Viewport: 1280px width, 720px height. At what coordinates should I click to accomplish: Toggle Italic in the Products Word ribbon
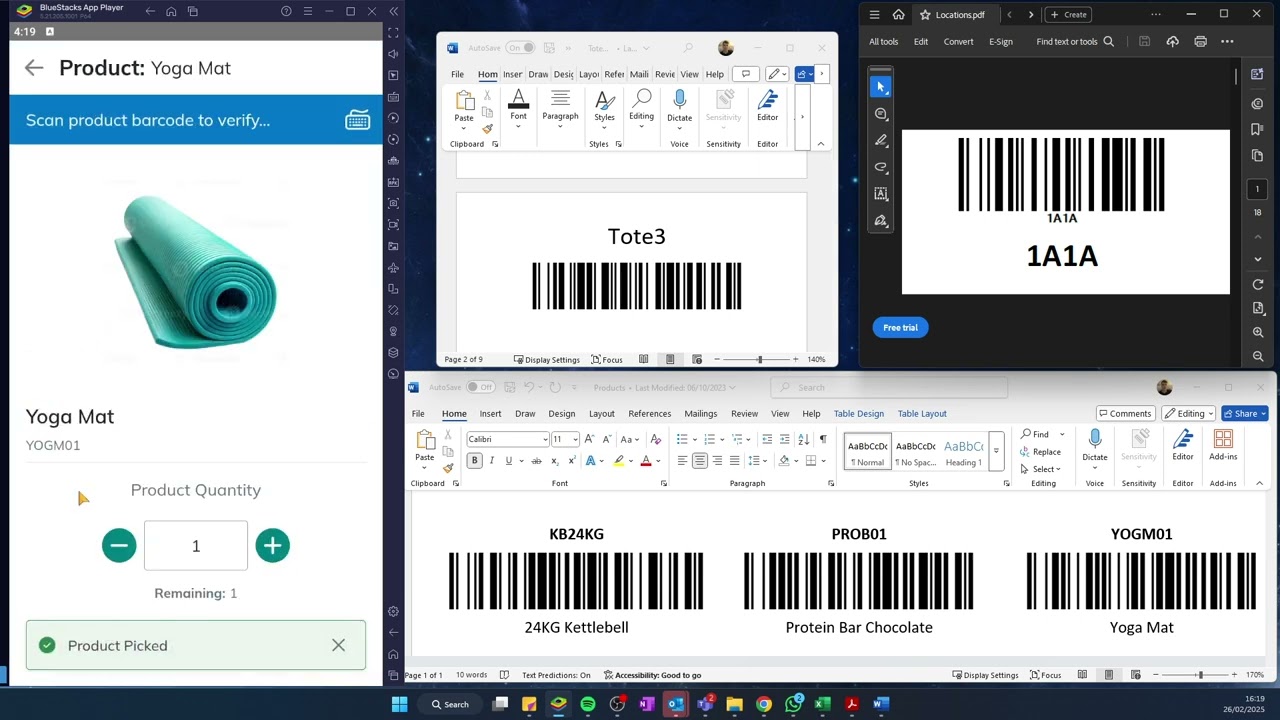(491, 461)
